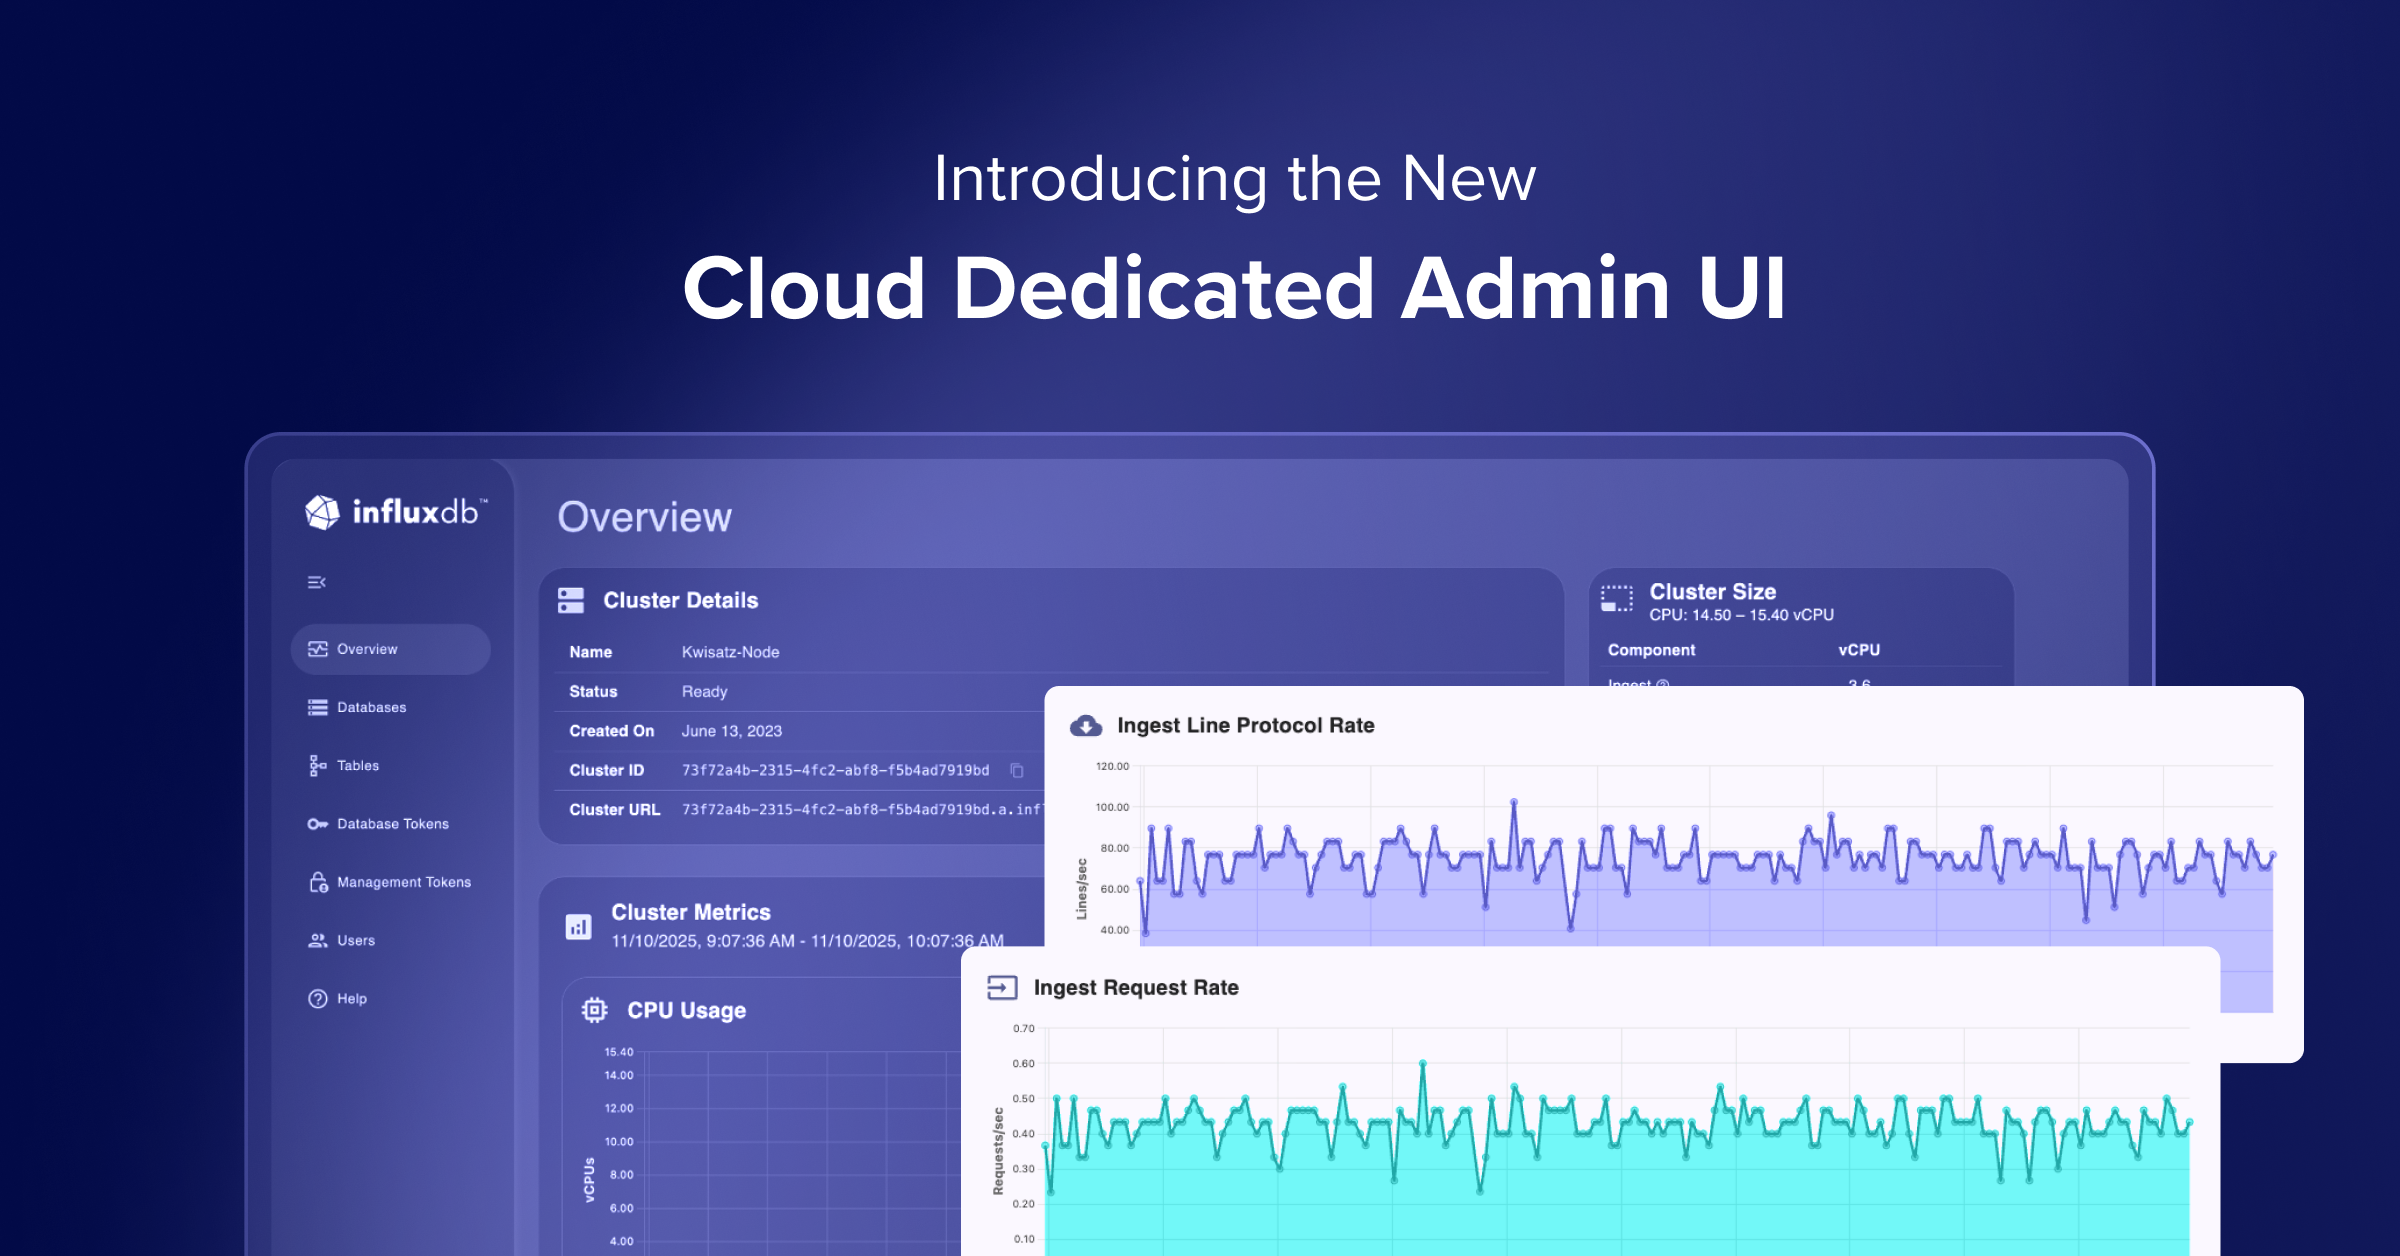
Task: Open the Databases sidebar item
Action: (x=370, y=707)
